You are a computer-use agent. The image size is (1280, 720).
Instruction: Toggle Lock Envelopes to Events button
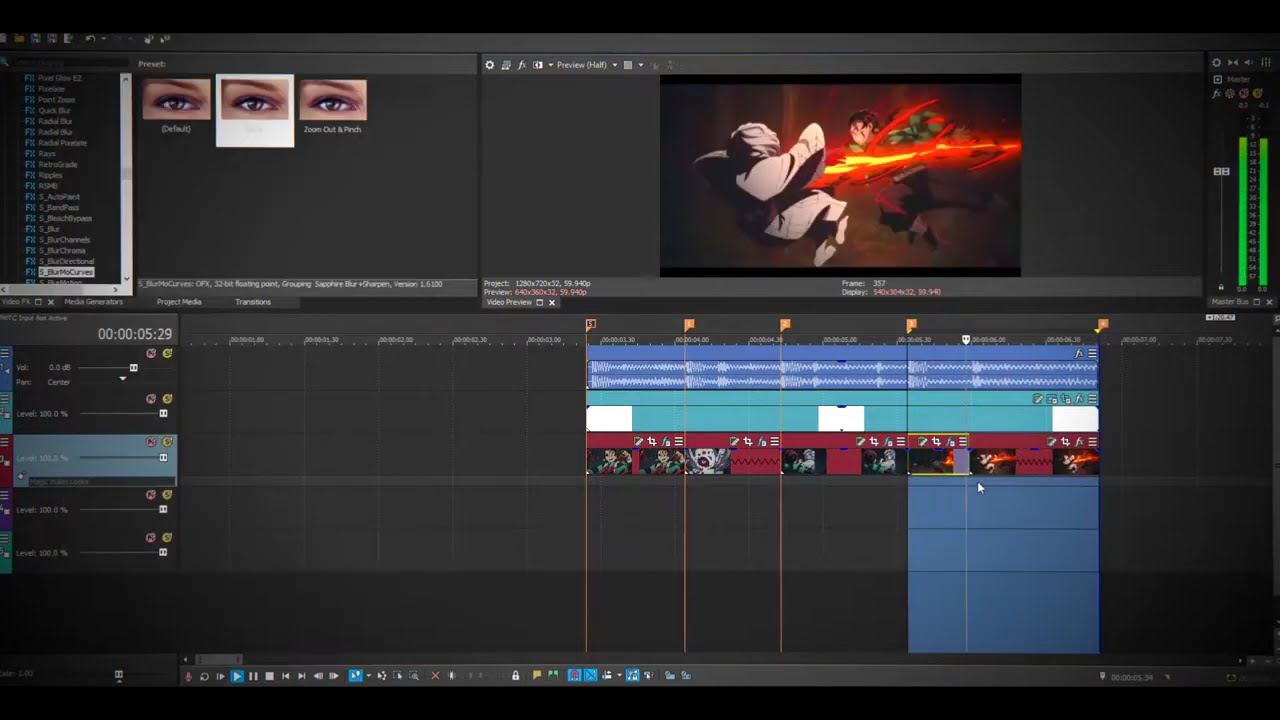[632, 676]
